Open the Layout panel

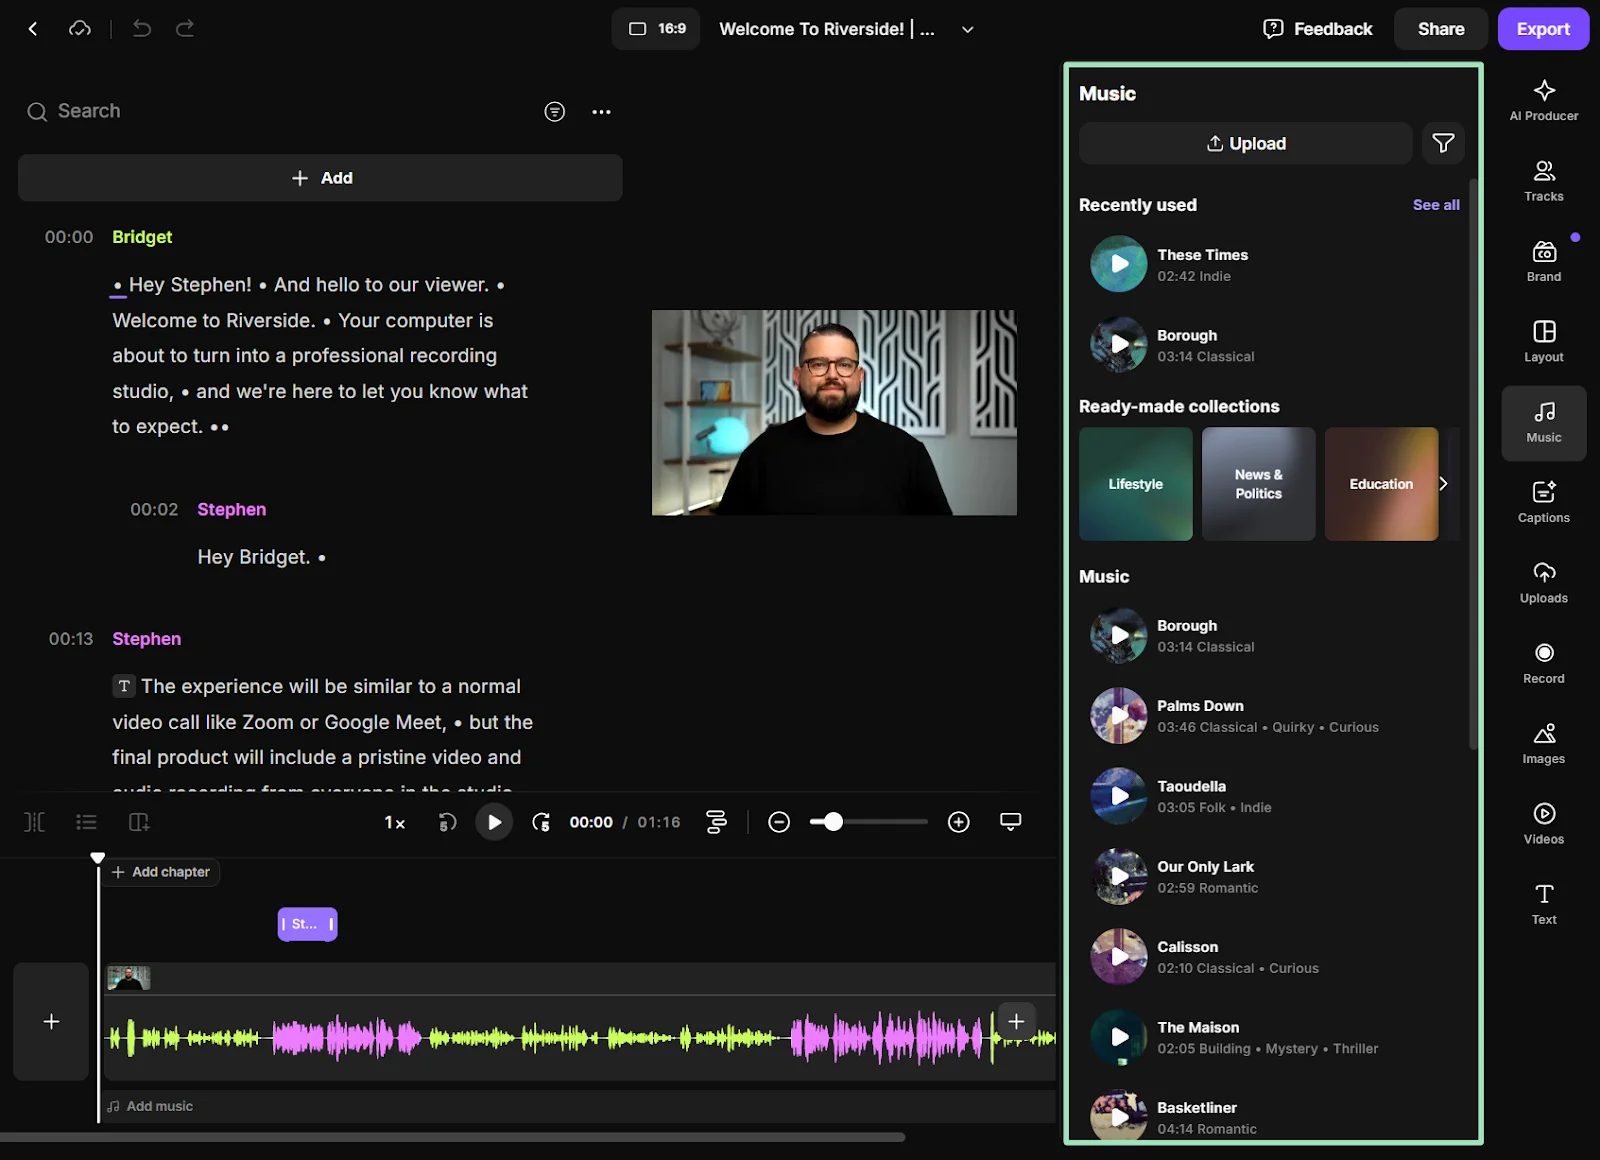1544,342
